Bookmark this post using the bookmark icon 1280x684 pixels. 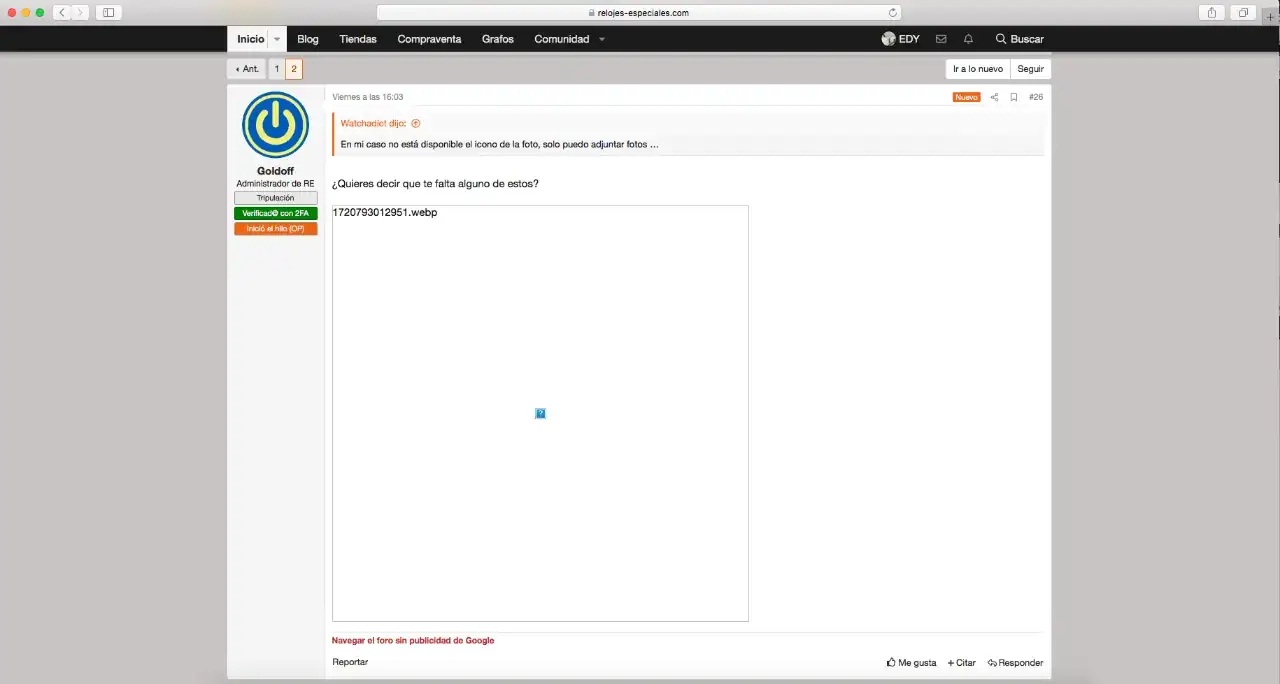tap(1013, 97)
